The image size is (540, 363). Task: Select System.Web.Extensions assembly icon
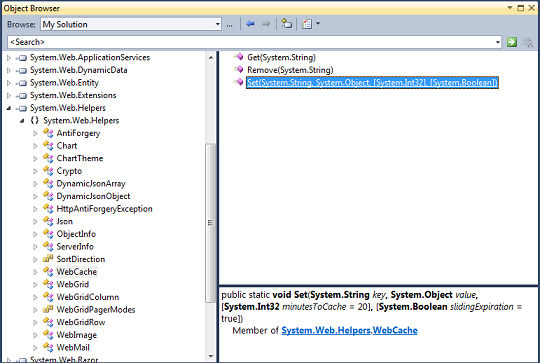[x=22, y=96]
